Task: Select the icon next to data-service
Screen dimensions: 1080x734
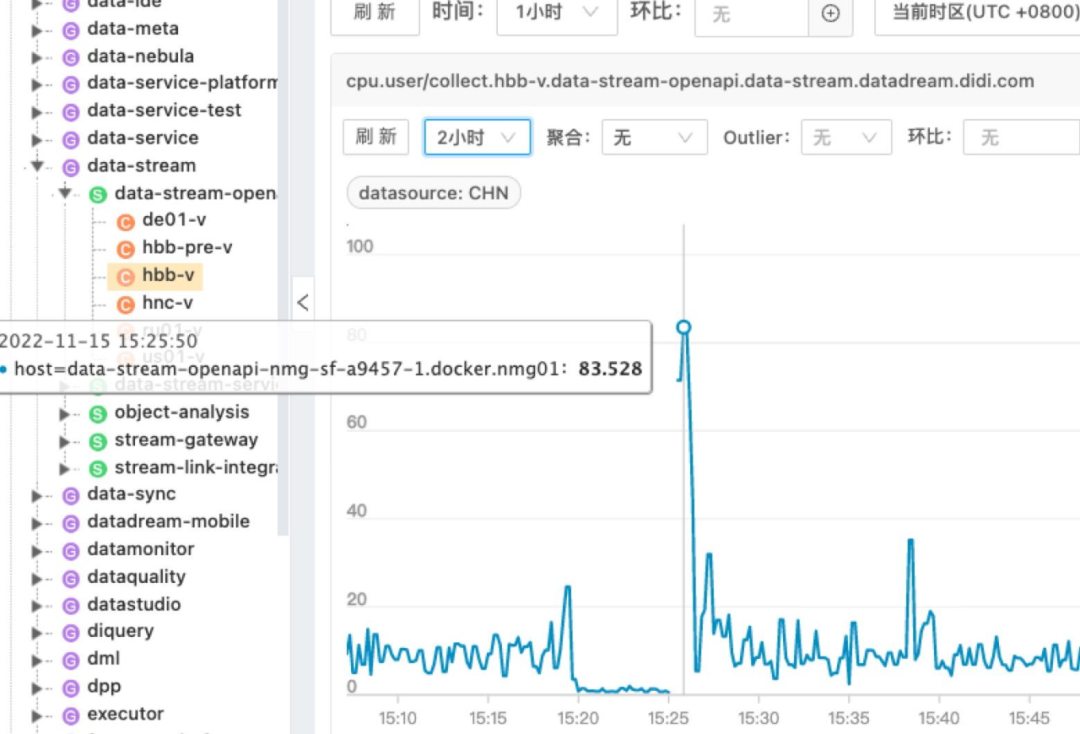Action: coord(70,140)
